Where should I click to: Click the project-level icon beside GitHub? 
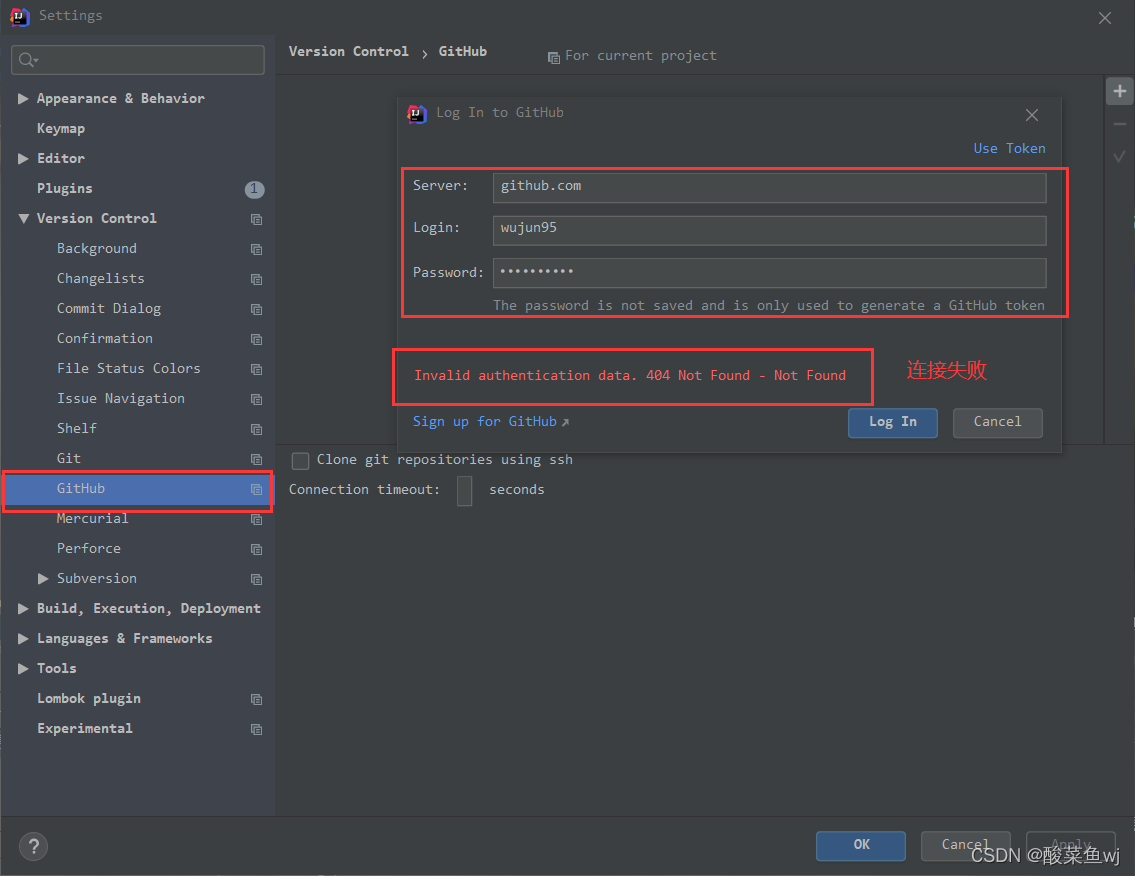coord(256,489)
